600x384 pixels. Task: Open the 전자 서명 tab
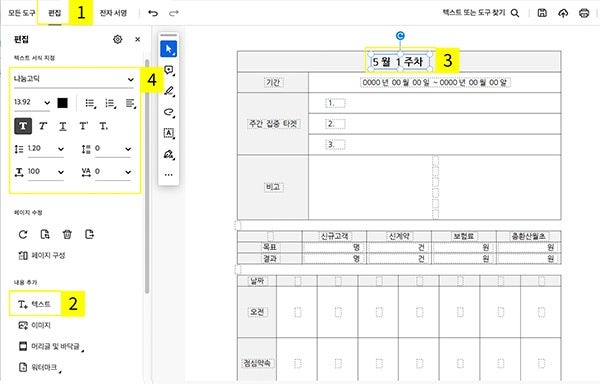coord(113,13)
